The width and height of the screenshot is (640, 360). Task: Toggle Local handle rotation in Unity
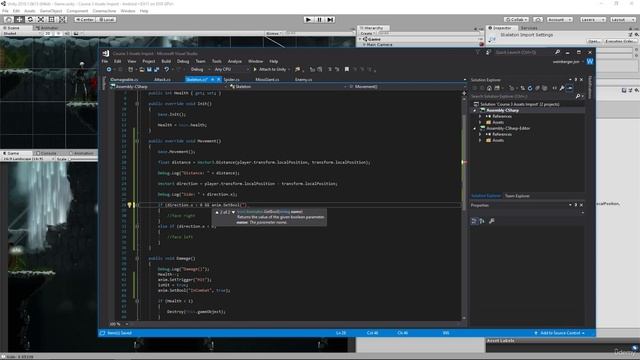pyautogui.click(x=106, y=20)
